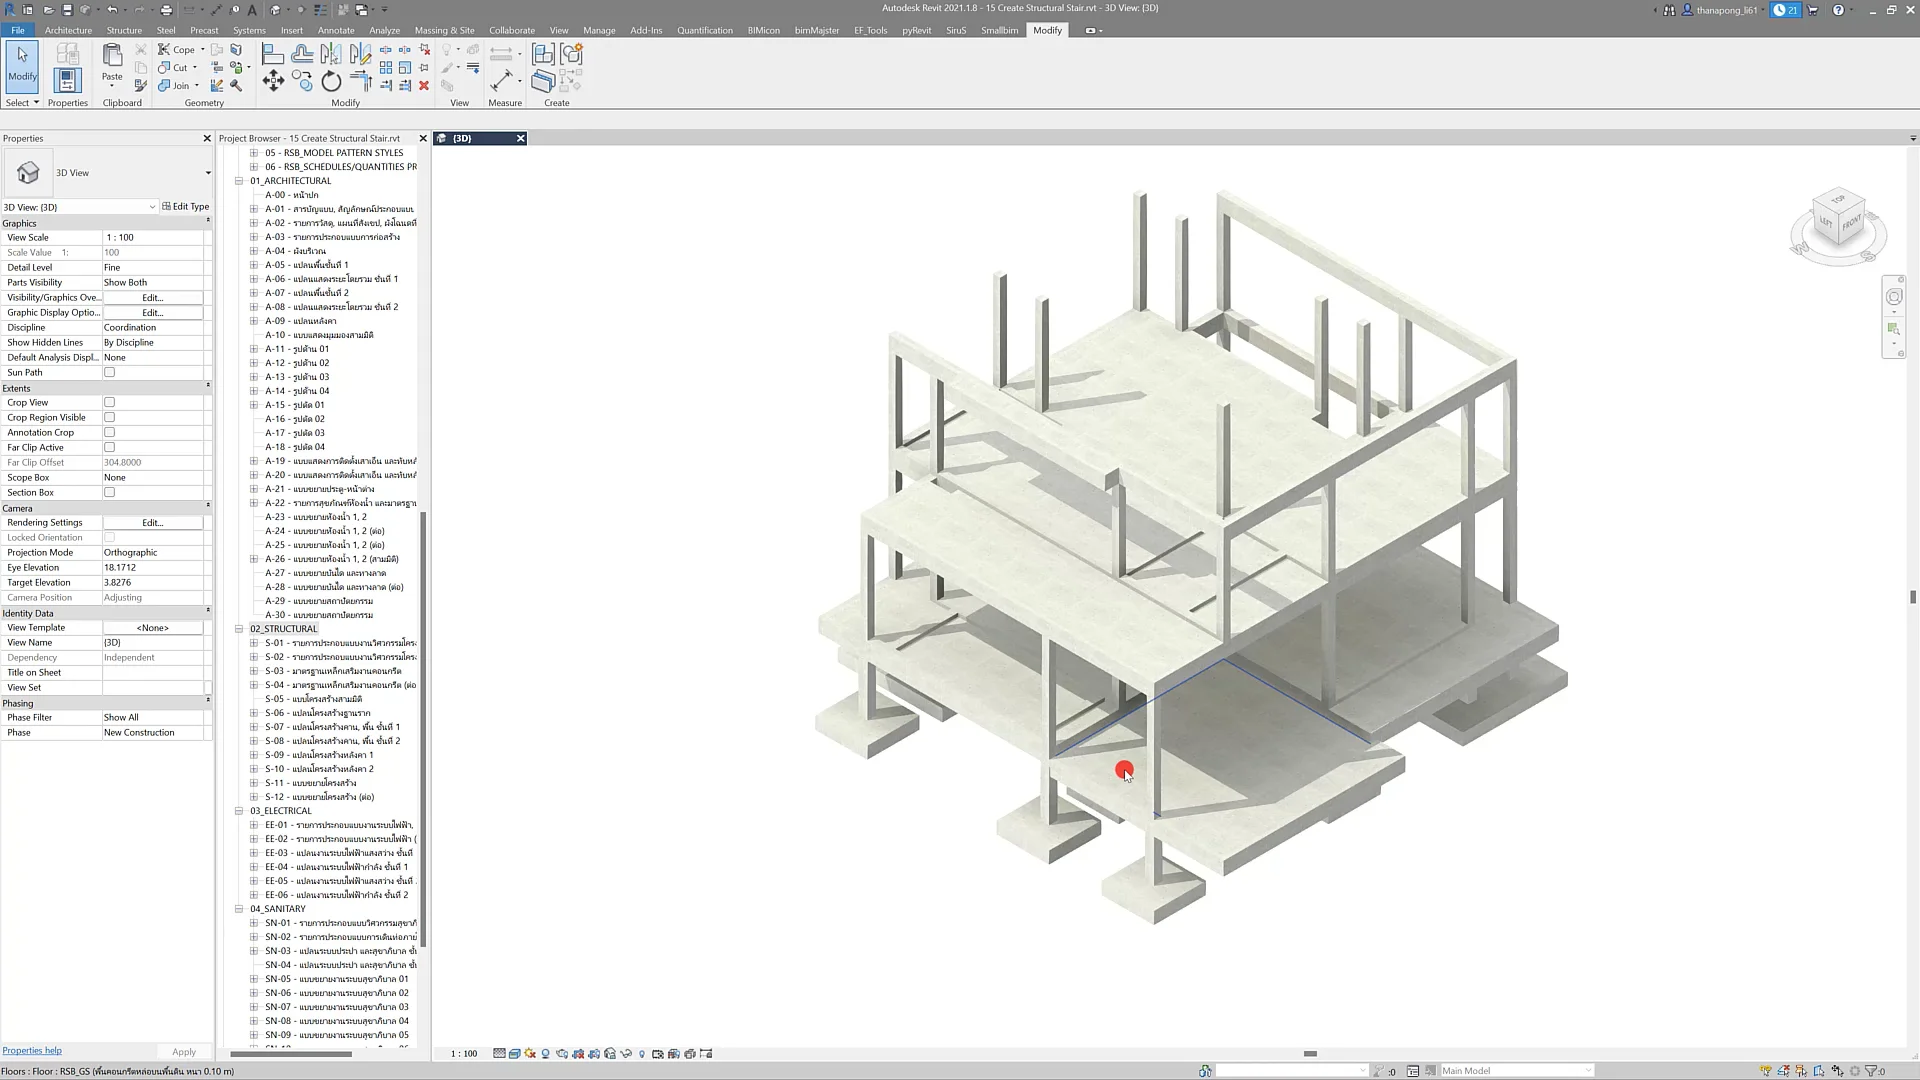The width and height of the screenshot is (1920, 1080).
Task: Turn on the Section Box checkbox
Action: click(110, 493)
